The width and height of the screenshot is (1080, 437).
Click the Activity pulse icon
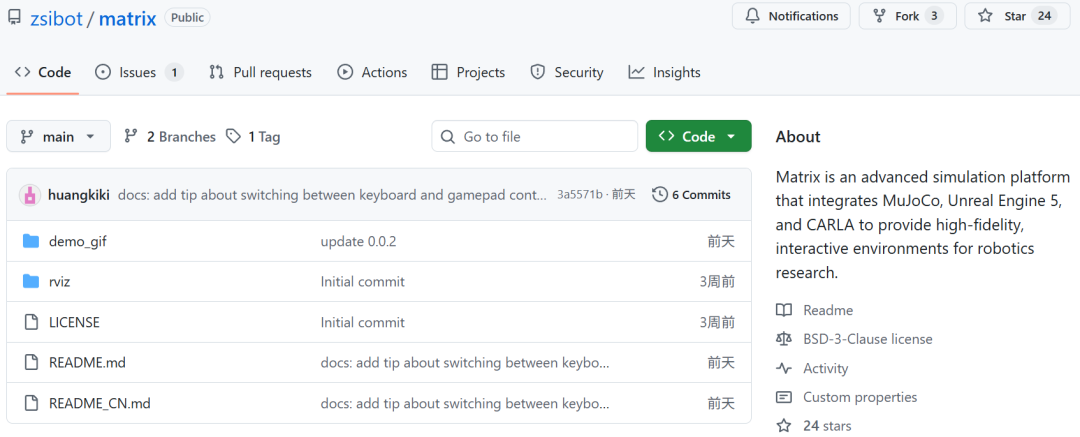[x=784, y=368]
